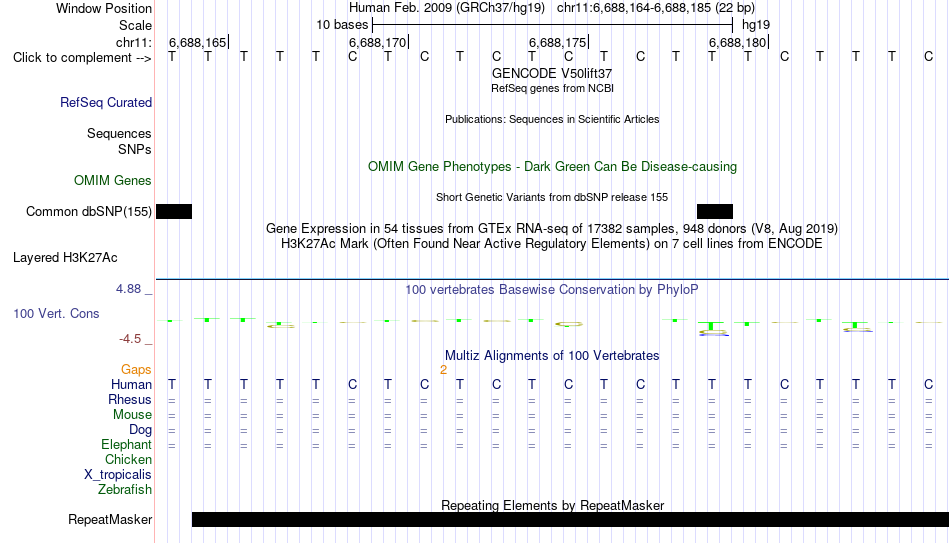The width and height of the screenshot is (950, 543).
Task: Click the Sequences track label
Action: click(119, 133)
